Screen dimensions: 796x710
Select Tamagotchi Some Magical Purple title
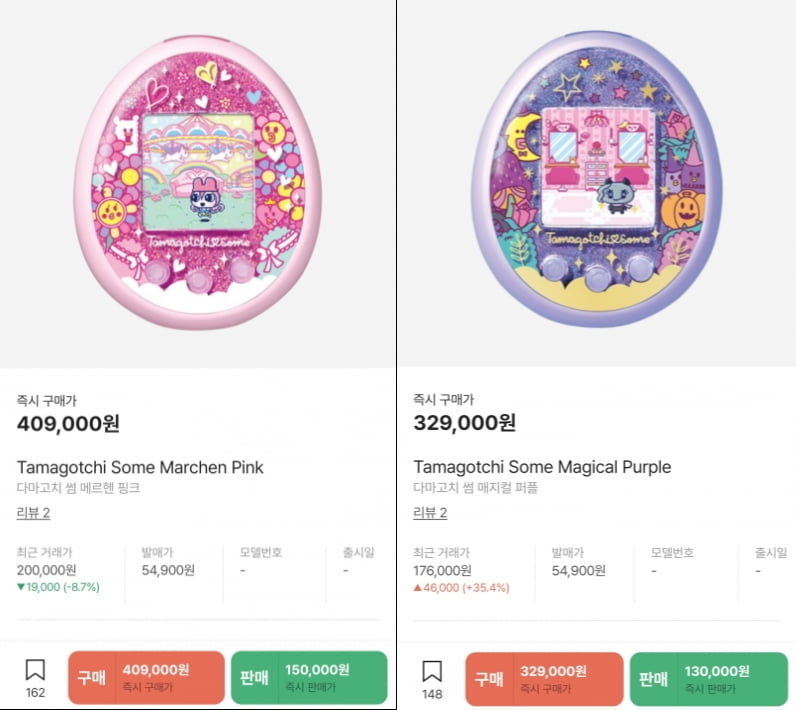pyautogui.click(x=542, y=467)
